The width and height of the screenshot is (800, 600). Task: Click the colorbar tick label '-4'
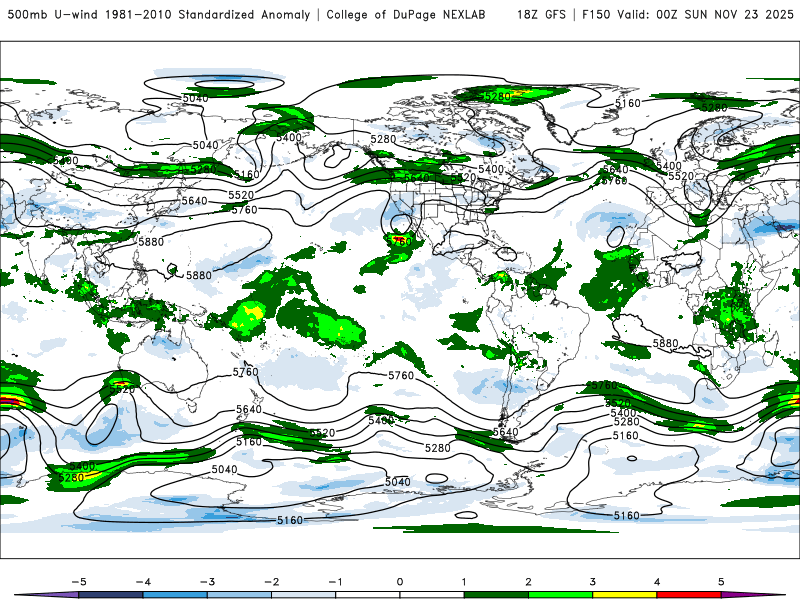tap(143, 582)
